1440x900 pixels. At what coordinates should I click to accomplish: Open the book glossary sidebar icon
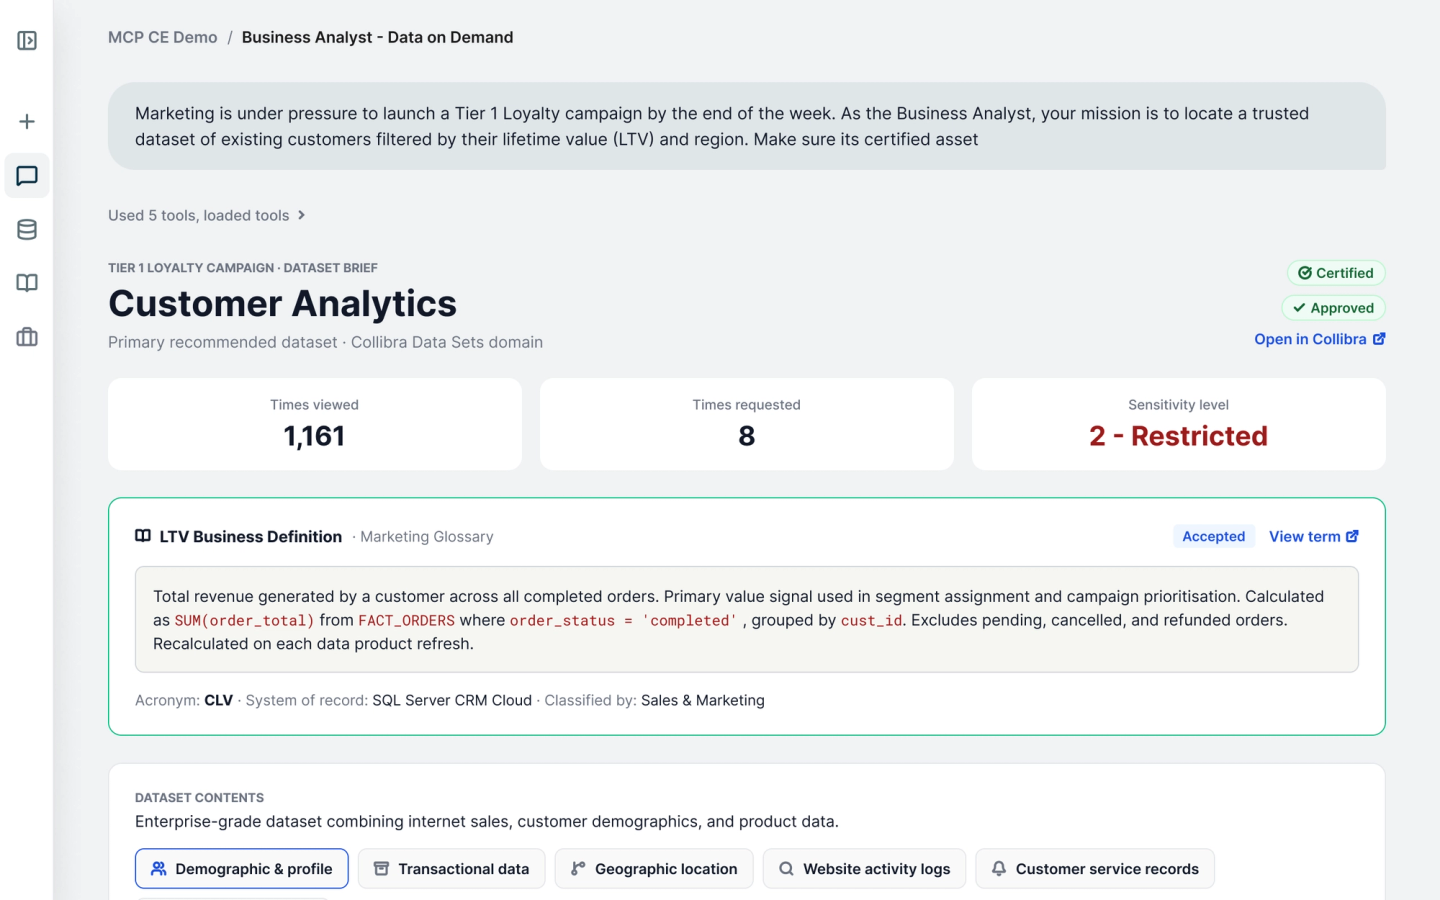coord(27,283)
